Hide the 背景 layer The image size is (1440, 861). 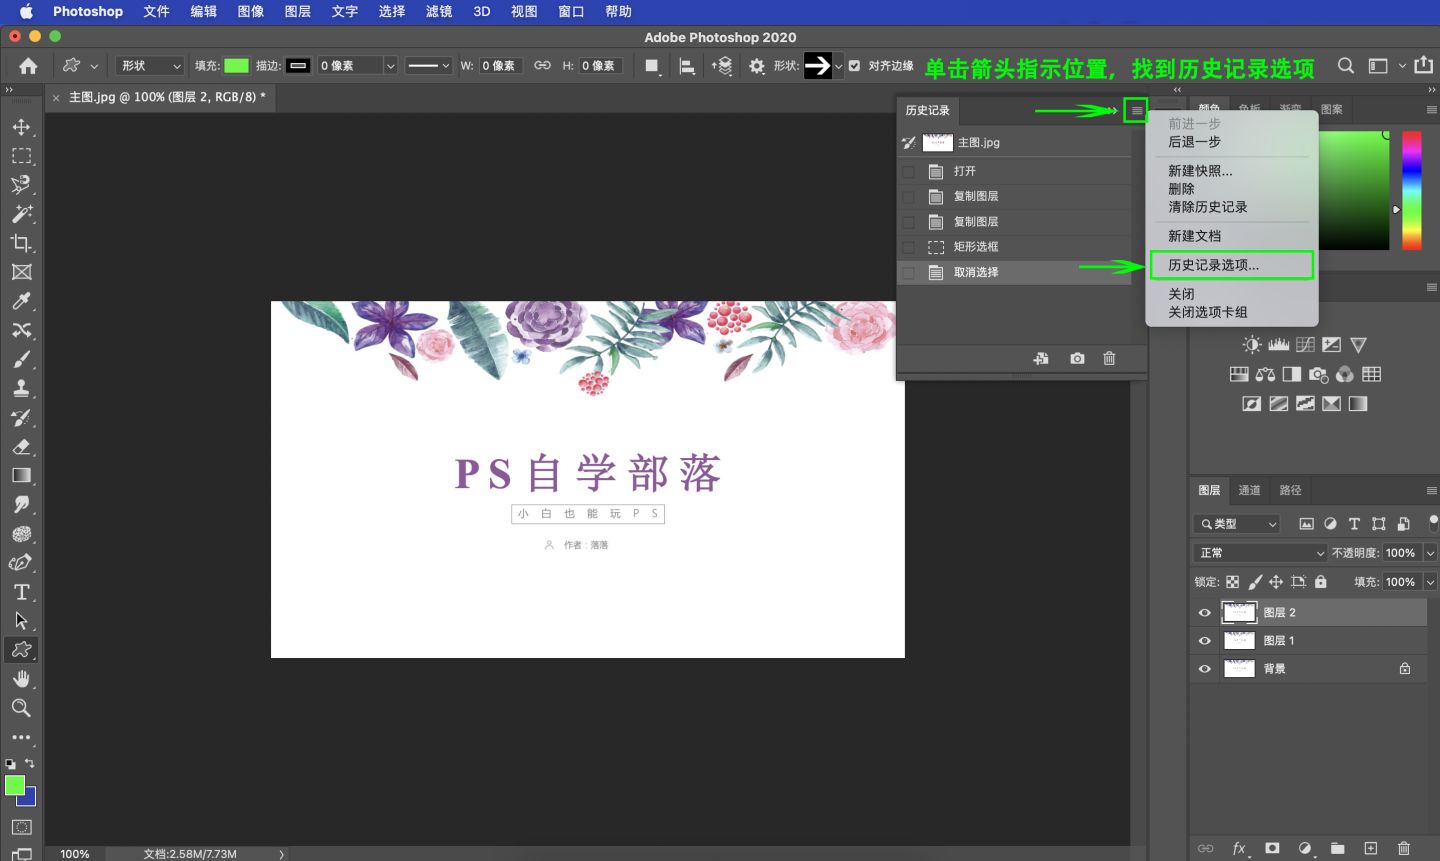point(1205,668)
